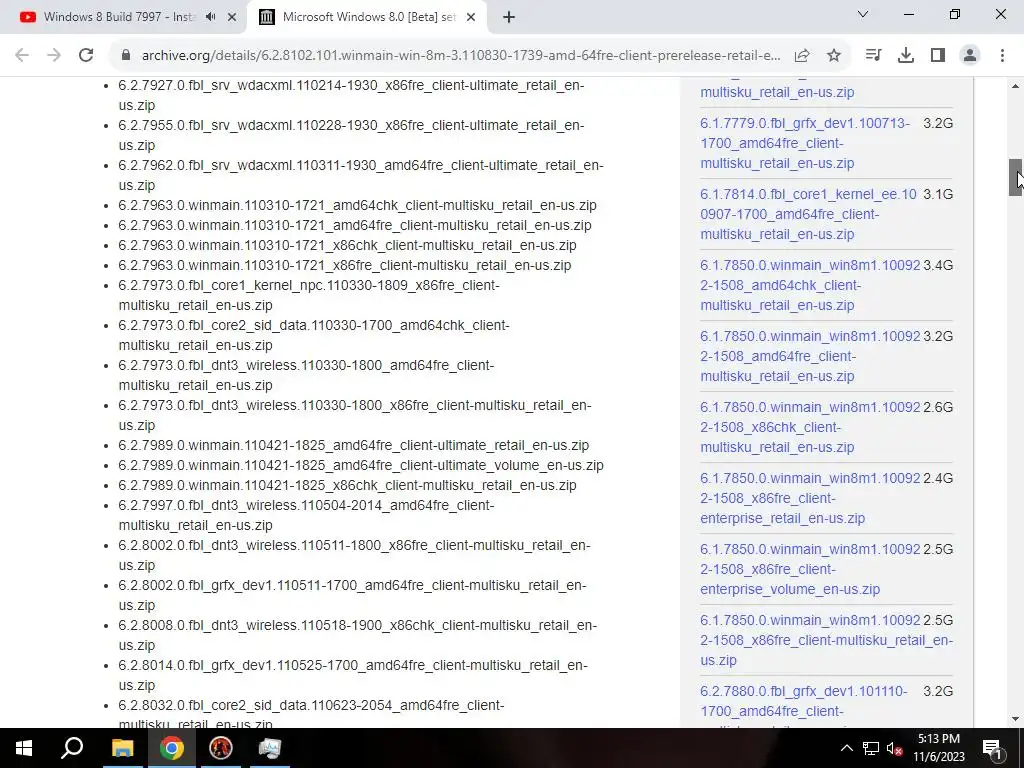This screenshot has width=1024, height=768.
Task: Go back to the previous page
Action: click(22, 56)
